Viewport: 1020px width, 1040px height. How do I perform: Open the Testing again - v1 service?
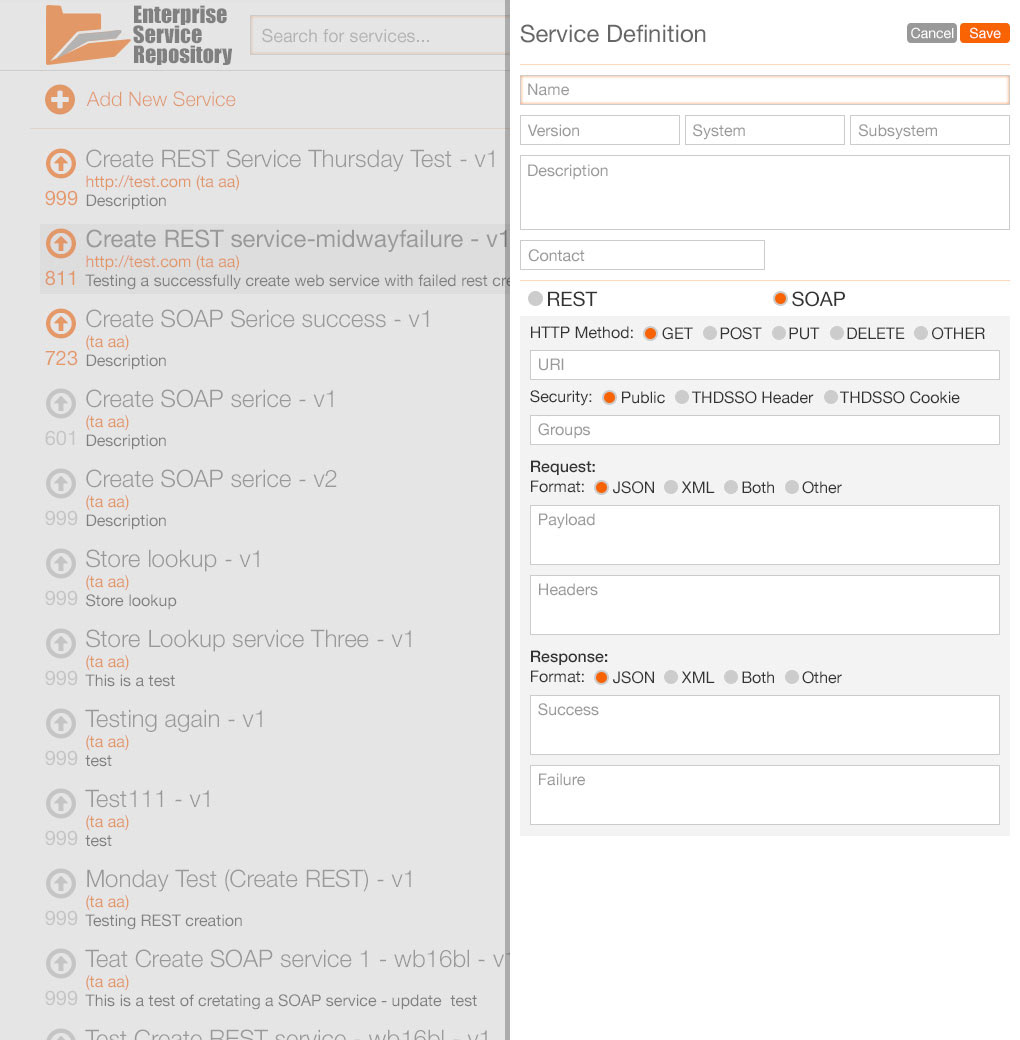175,719
